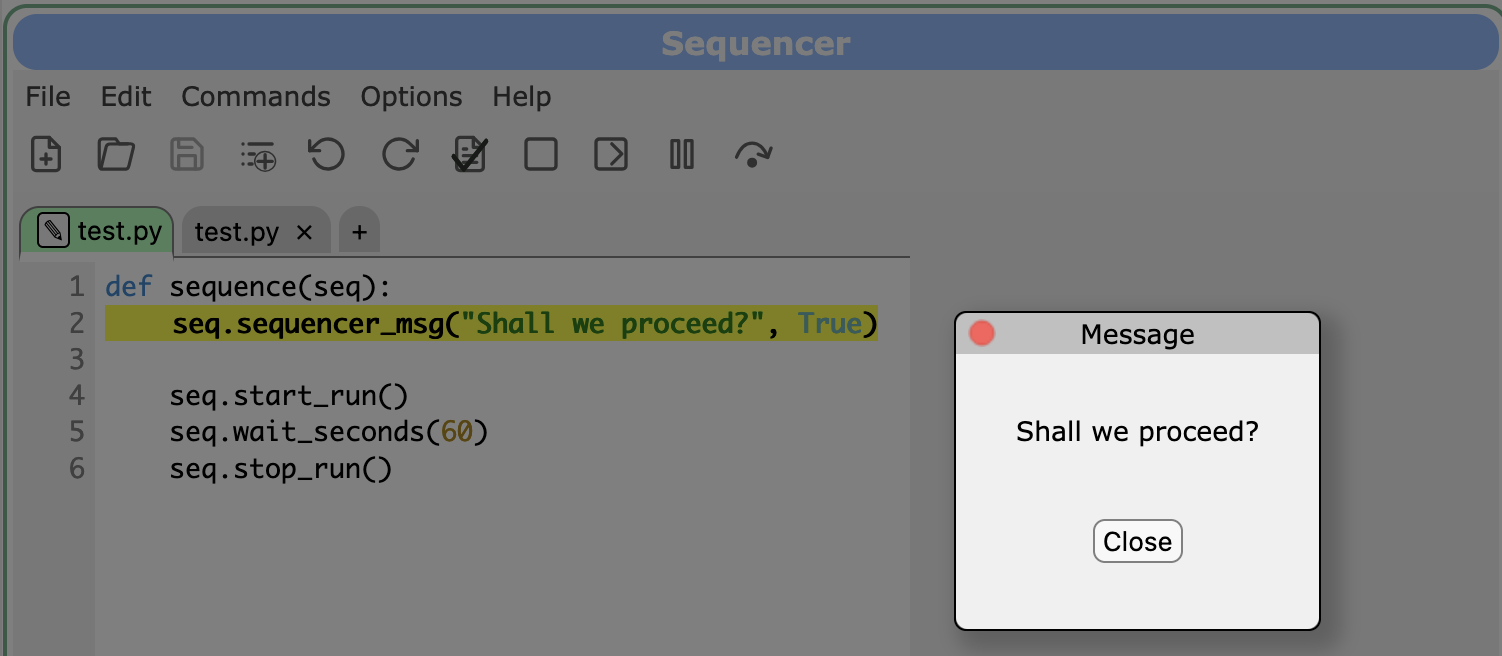Pause the sequence with the pause icon
1502x656 pixels.
[x=682, y=154]
